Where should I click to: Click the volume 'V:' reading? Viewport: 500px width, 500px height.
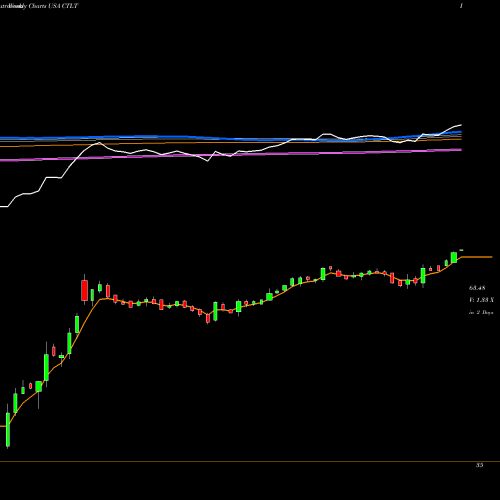click(x=481, y=300)
